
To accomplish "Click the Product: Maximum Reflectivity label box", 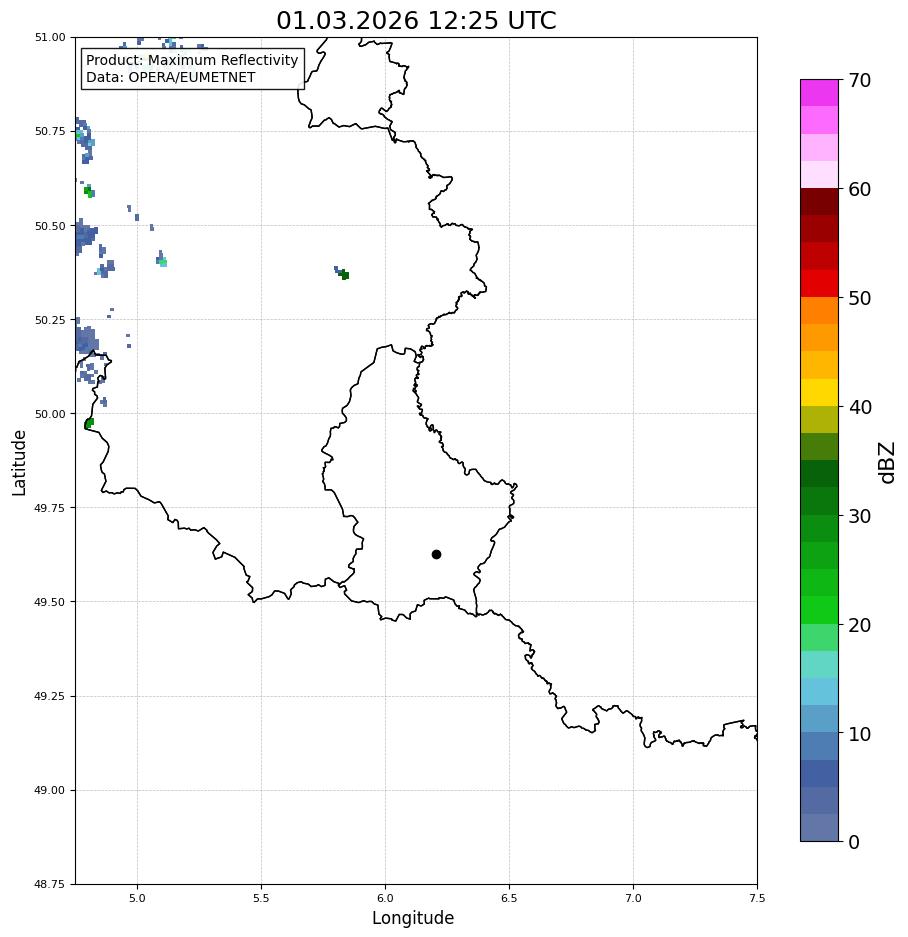I will (192, 69).
